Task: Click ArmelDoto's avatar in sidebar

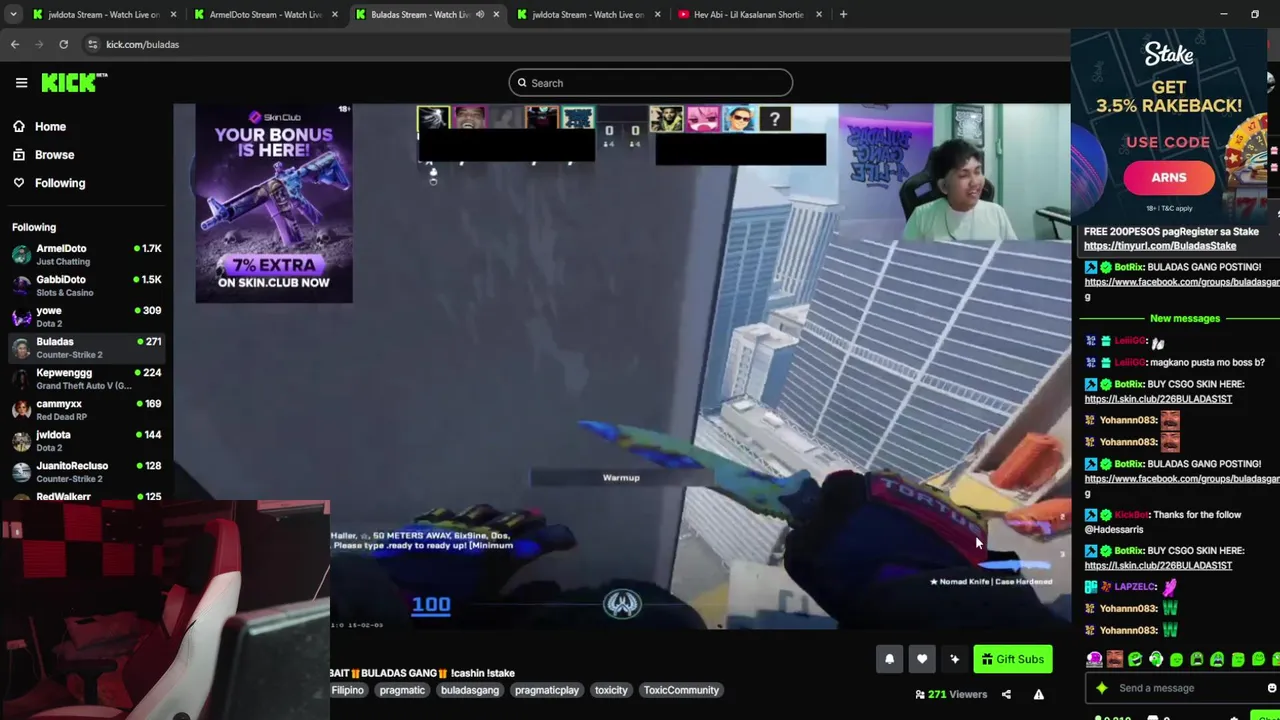Action: [21, 254]
